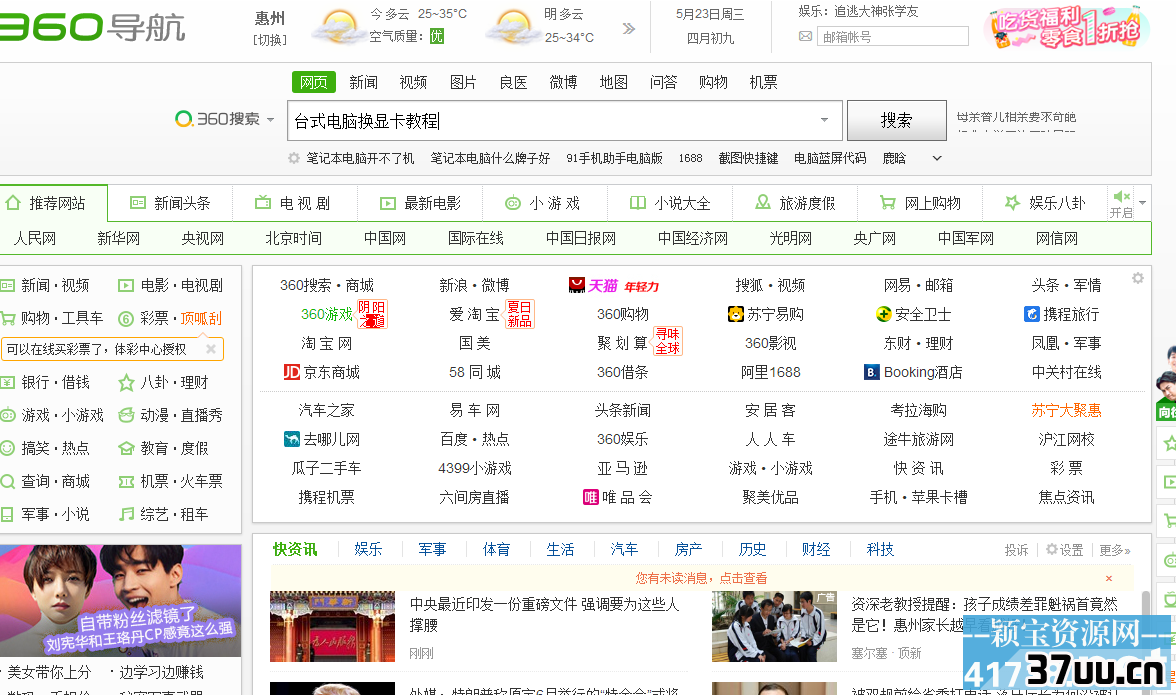This screenshot has height=695, width=1176.
Task: Open the celebrity CP promo image
Action: click(x=121, y=601)
